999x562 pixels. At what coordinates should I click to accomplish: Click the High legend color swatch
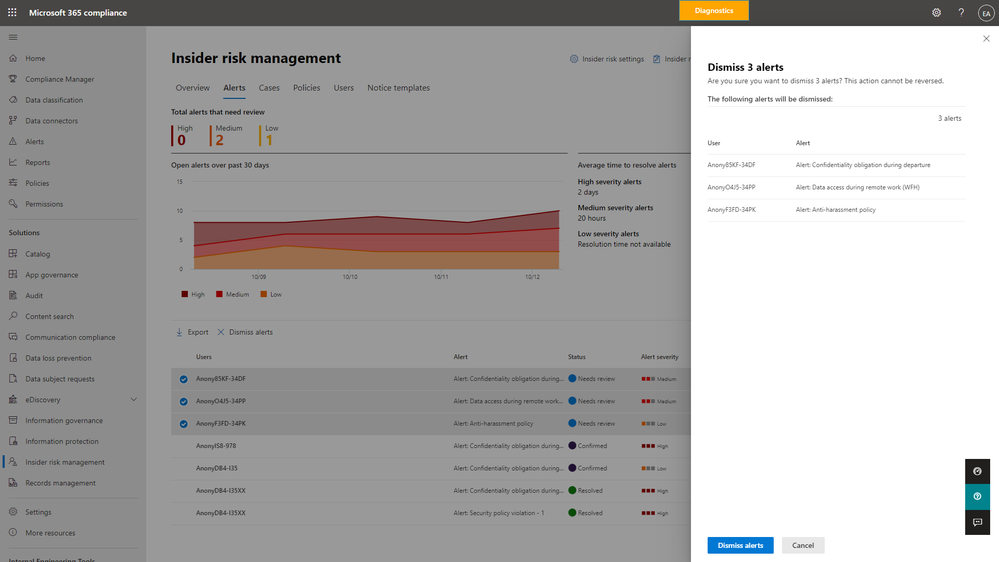(x=185, y=294)
